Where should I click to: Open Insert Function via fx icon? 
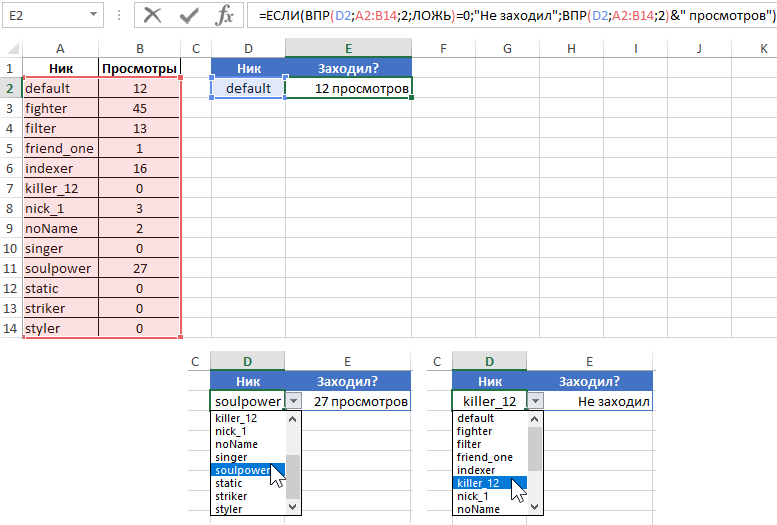(226, 16)
